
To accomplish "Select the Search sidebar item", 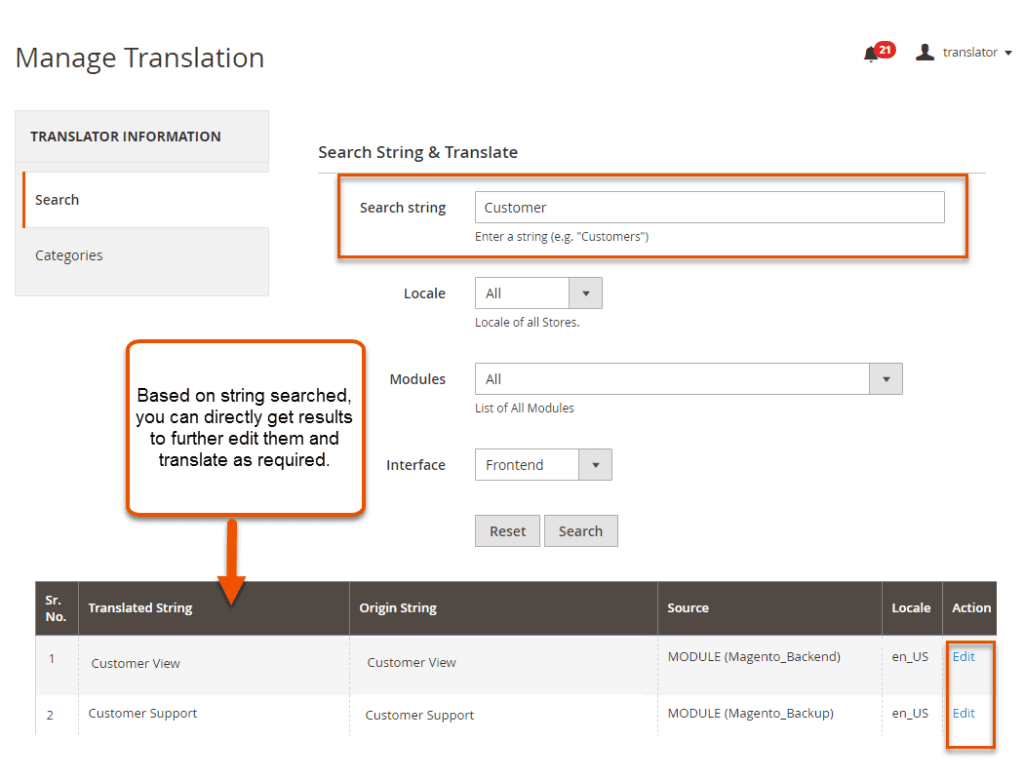I will coord(57,199).
